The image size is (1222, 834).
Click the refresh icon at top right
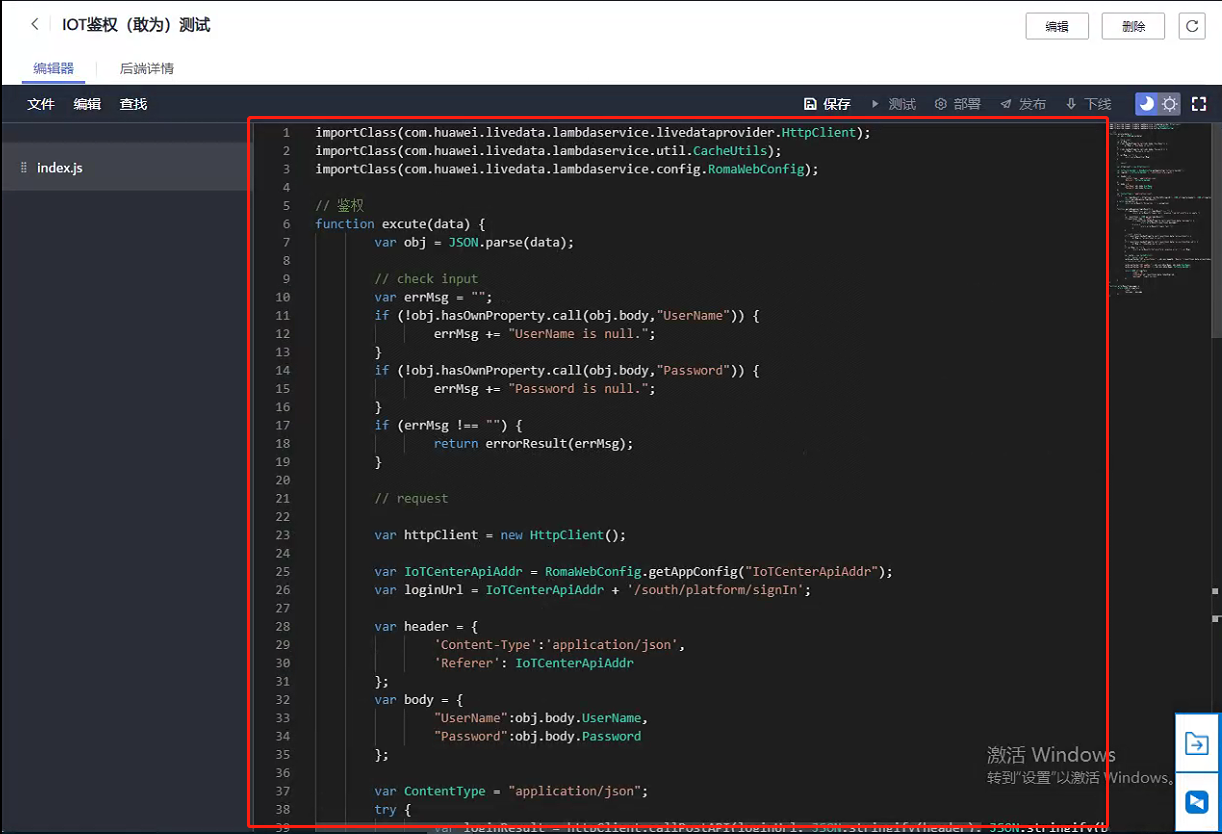[1191, 26]
